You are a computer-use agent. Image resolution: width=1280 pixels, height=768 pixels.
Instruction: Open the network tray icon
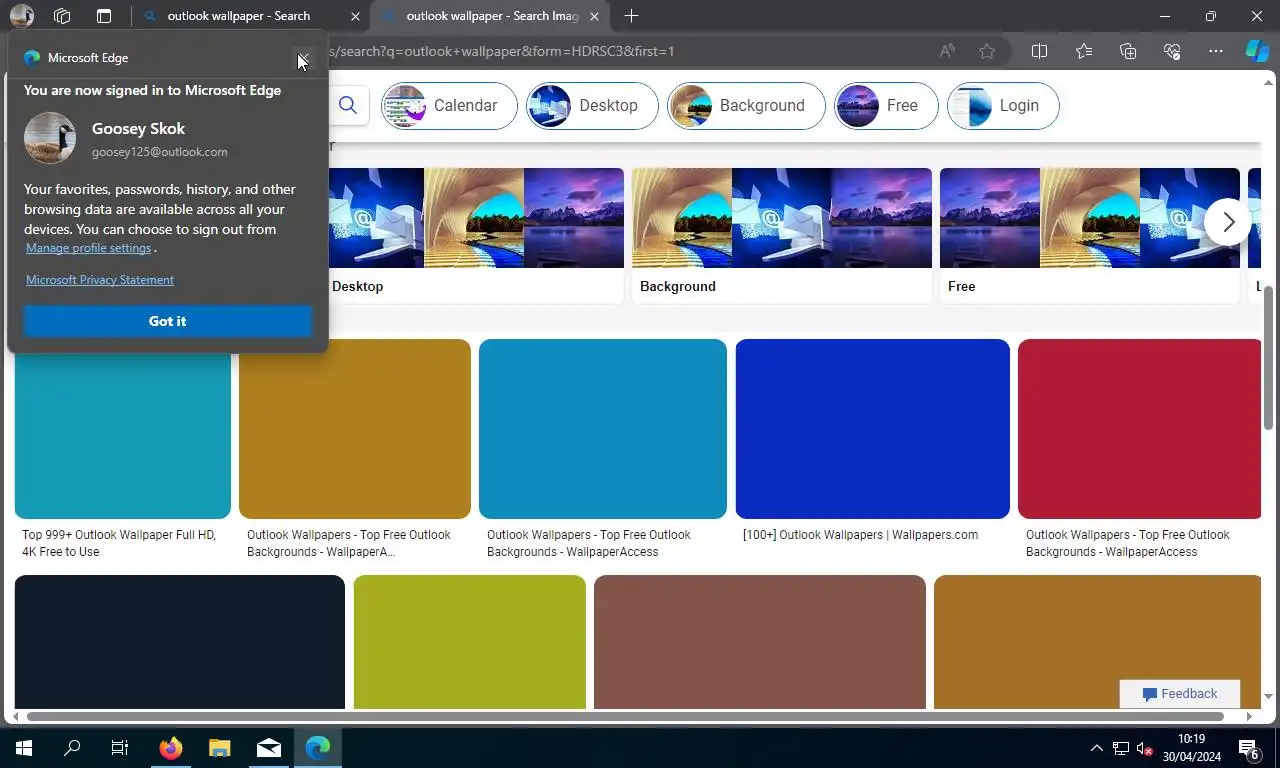tap(1121, 748)
